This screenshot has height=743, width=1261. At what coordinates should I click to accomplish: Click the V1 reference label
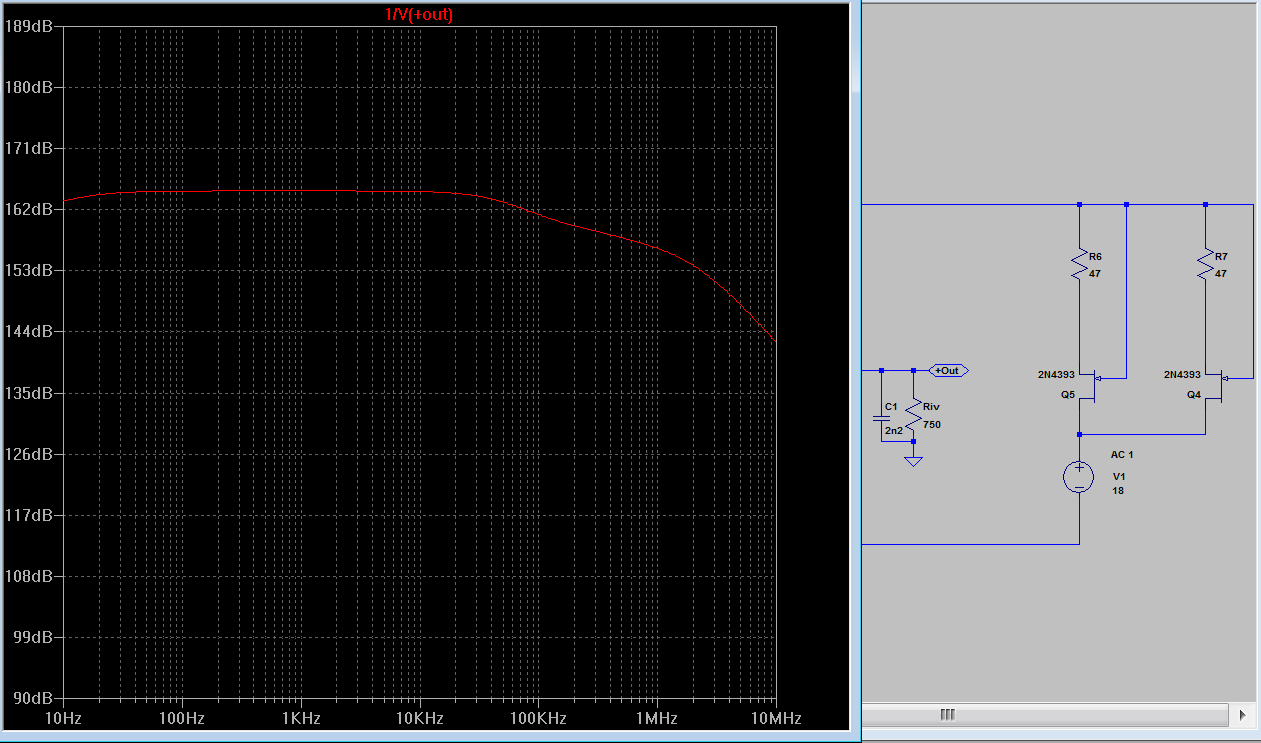pos(1118,475)
